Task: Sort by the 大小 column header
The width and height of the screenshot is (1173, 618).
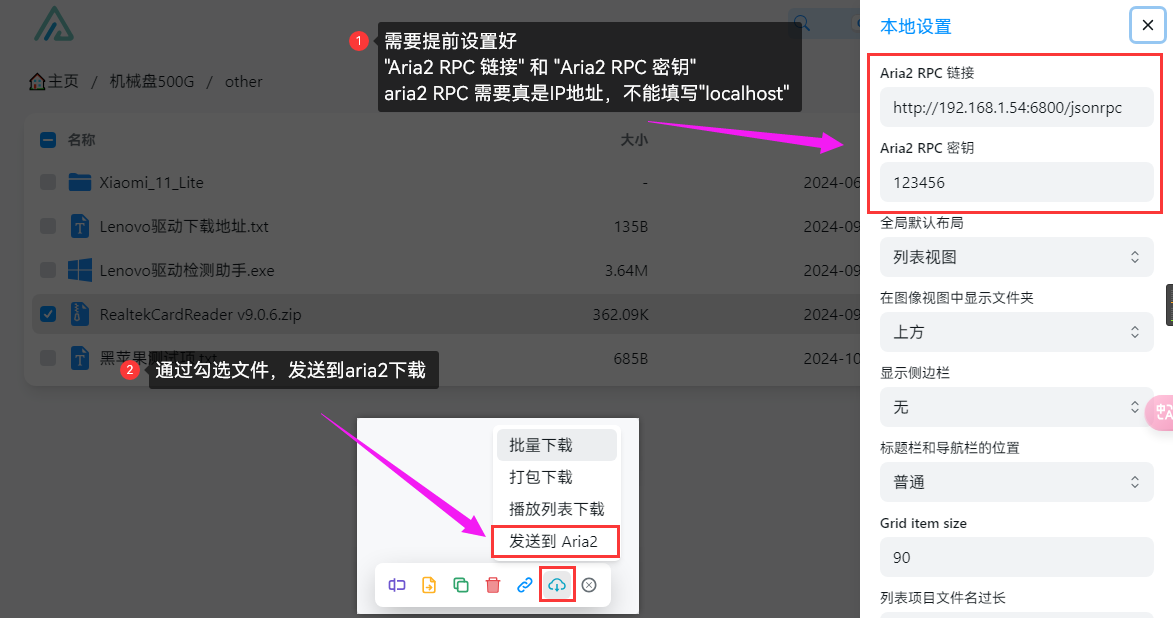Action: (x=634, y=140)
